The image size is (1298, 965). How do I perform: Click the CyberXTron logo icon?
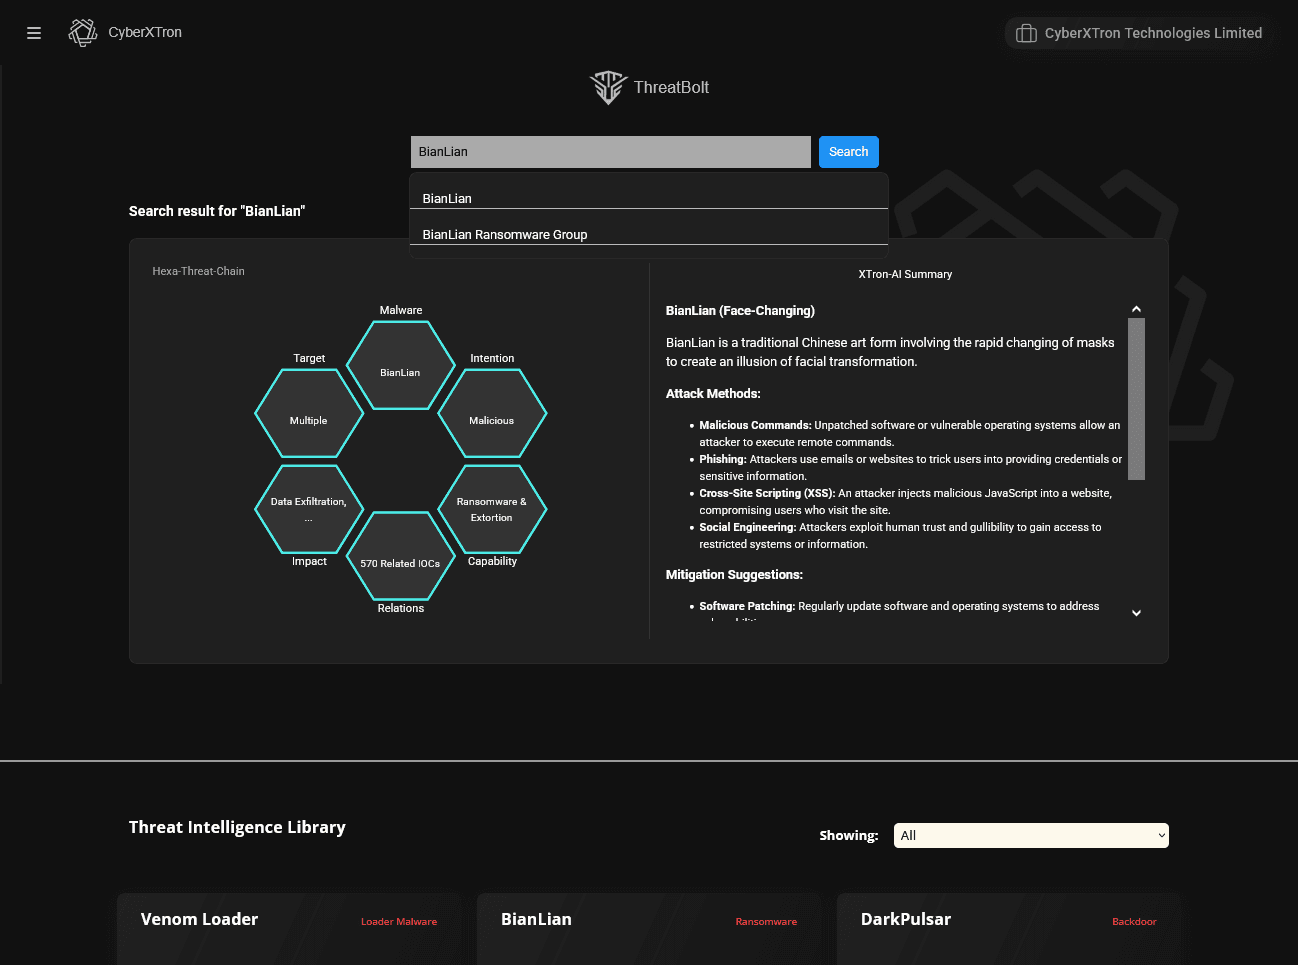(x=82, y=32)
